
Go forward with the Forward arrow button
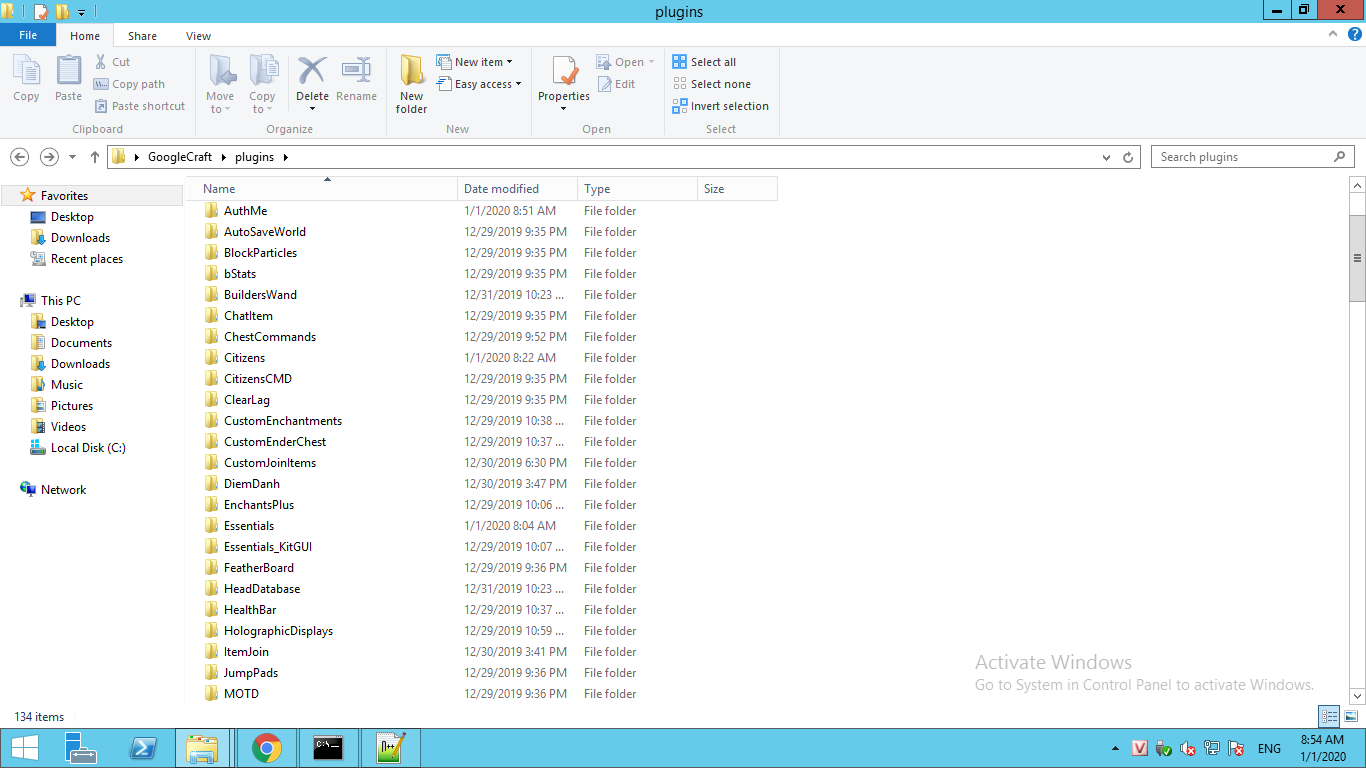click(x=49, y=157)
